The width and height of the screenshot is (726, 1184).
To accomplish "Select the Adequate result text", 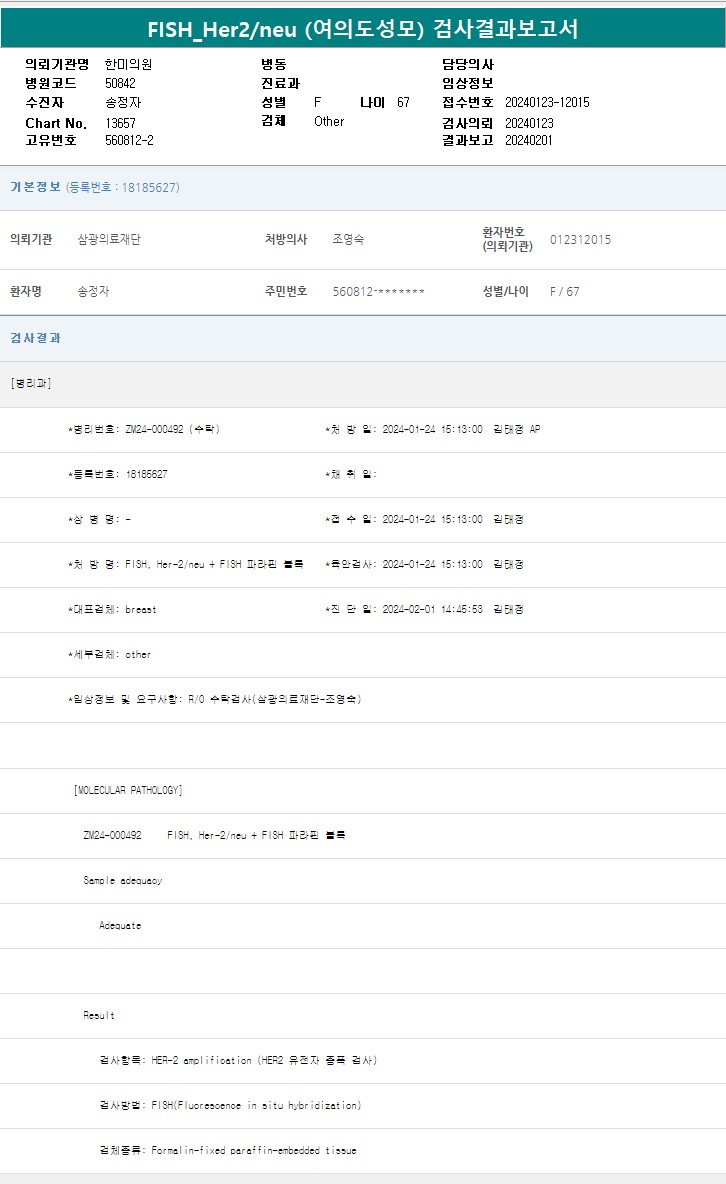I will [x=120, y=926].
